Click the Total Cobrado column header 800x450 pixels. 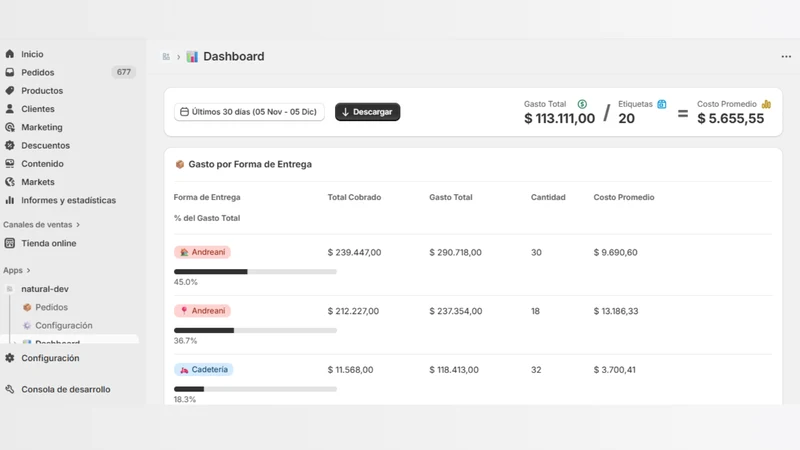point(354,197)
